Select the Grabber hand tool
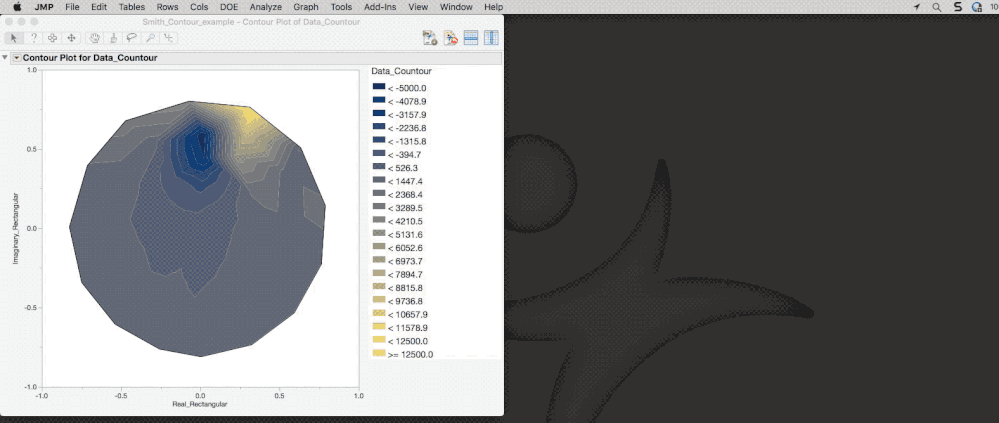Image resolution: width=999 pixels, height=423 pixels. (95, 38)
